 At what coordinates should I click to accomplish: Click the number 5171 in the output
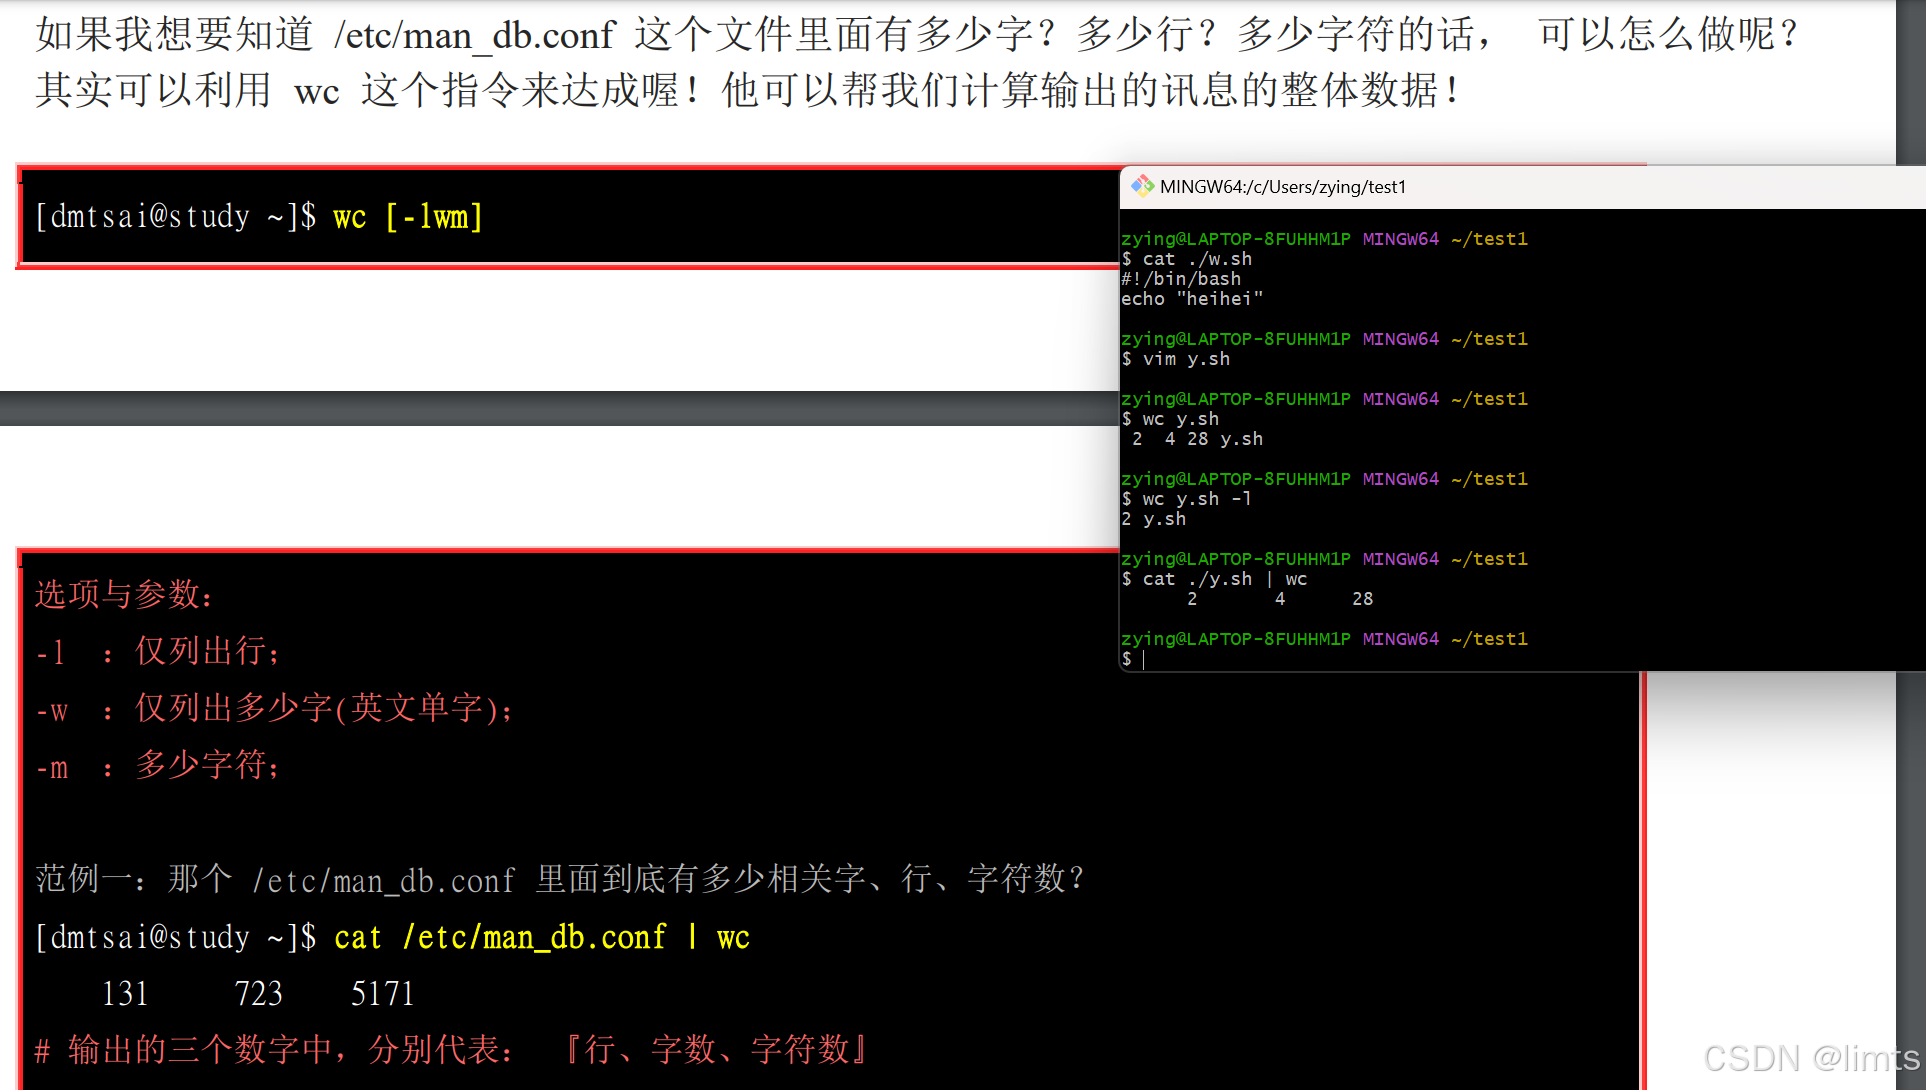point(382,993)
